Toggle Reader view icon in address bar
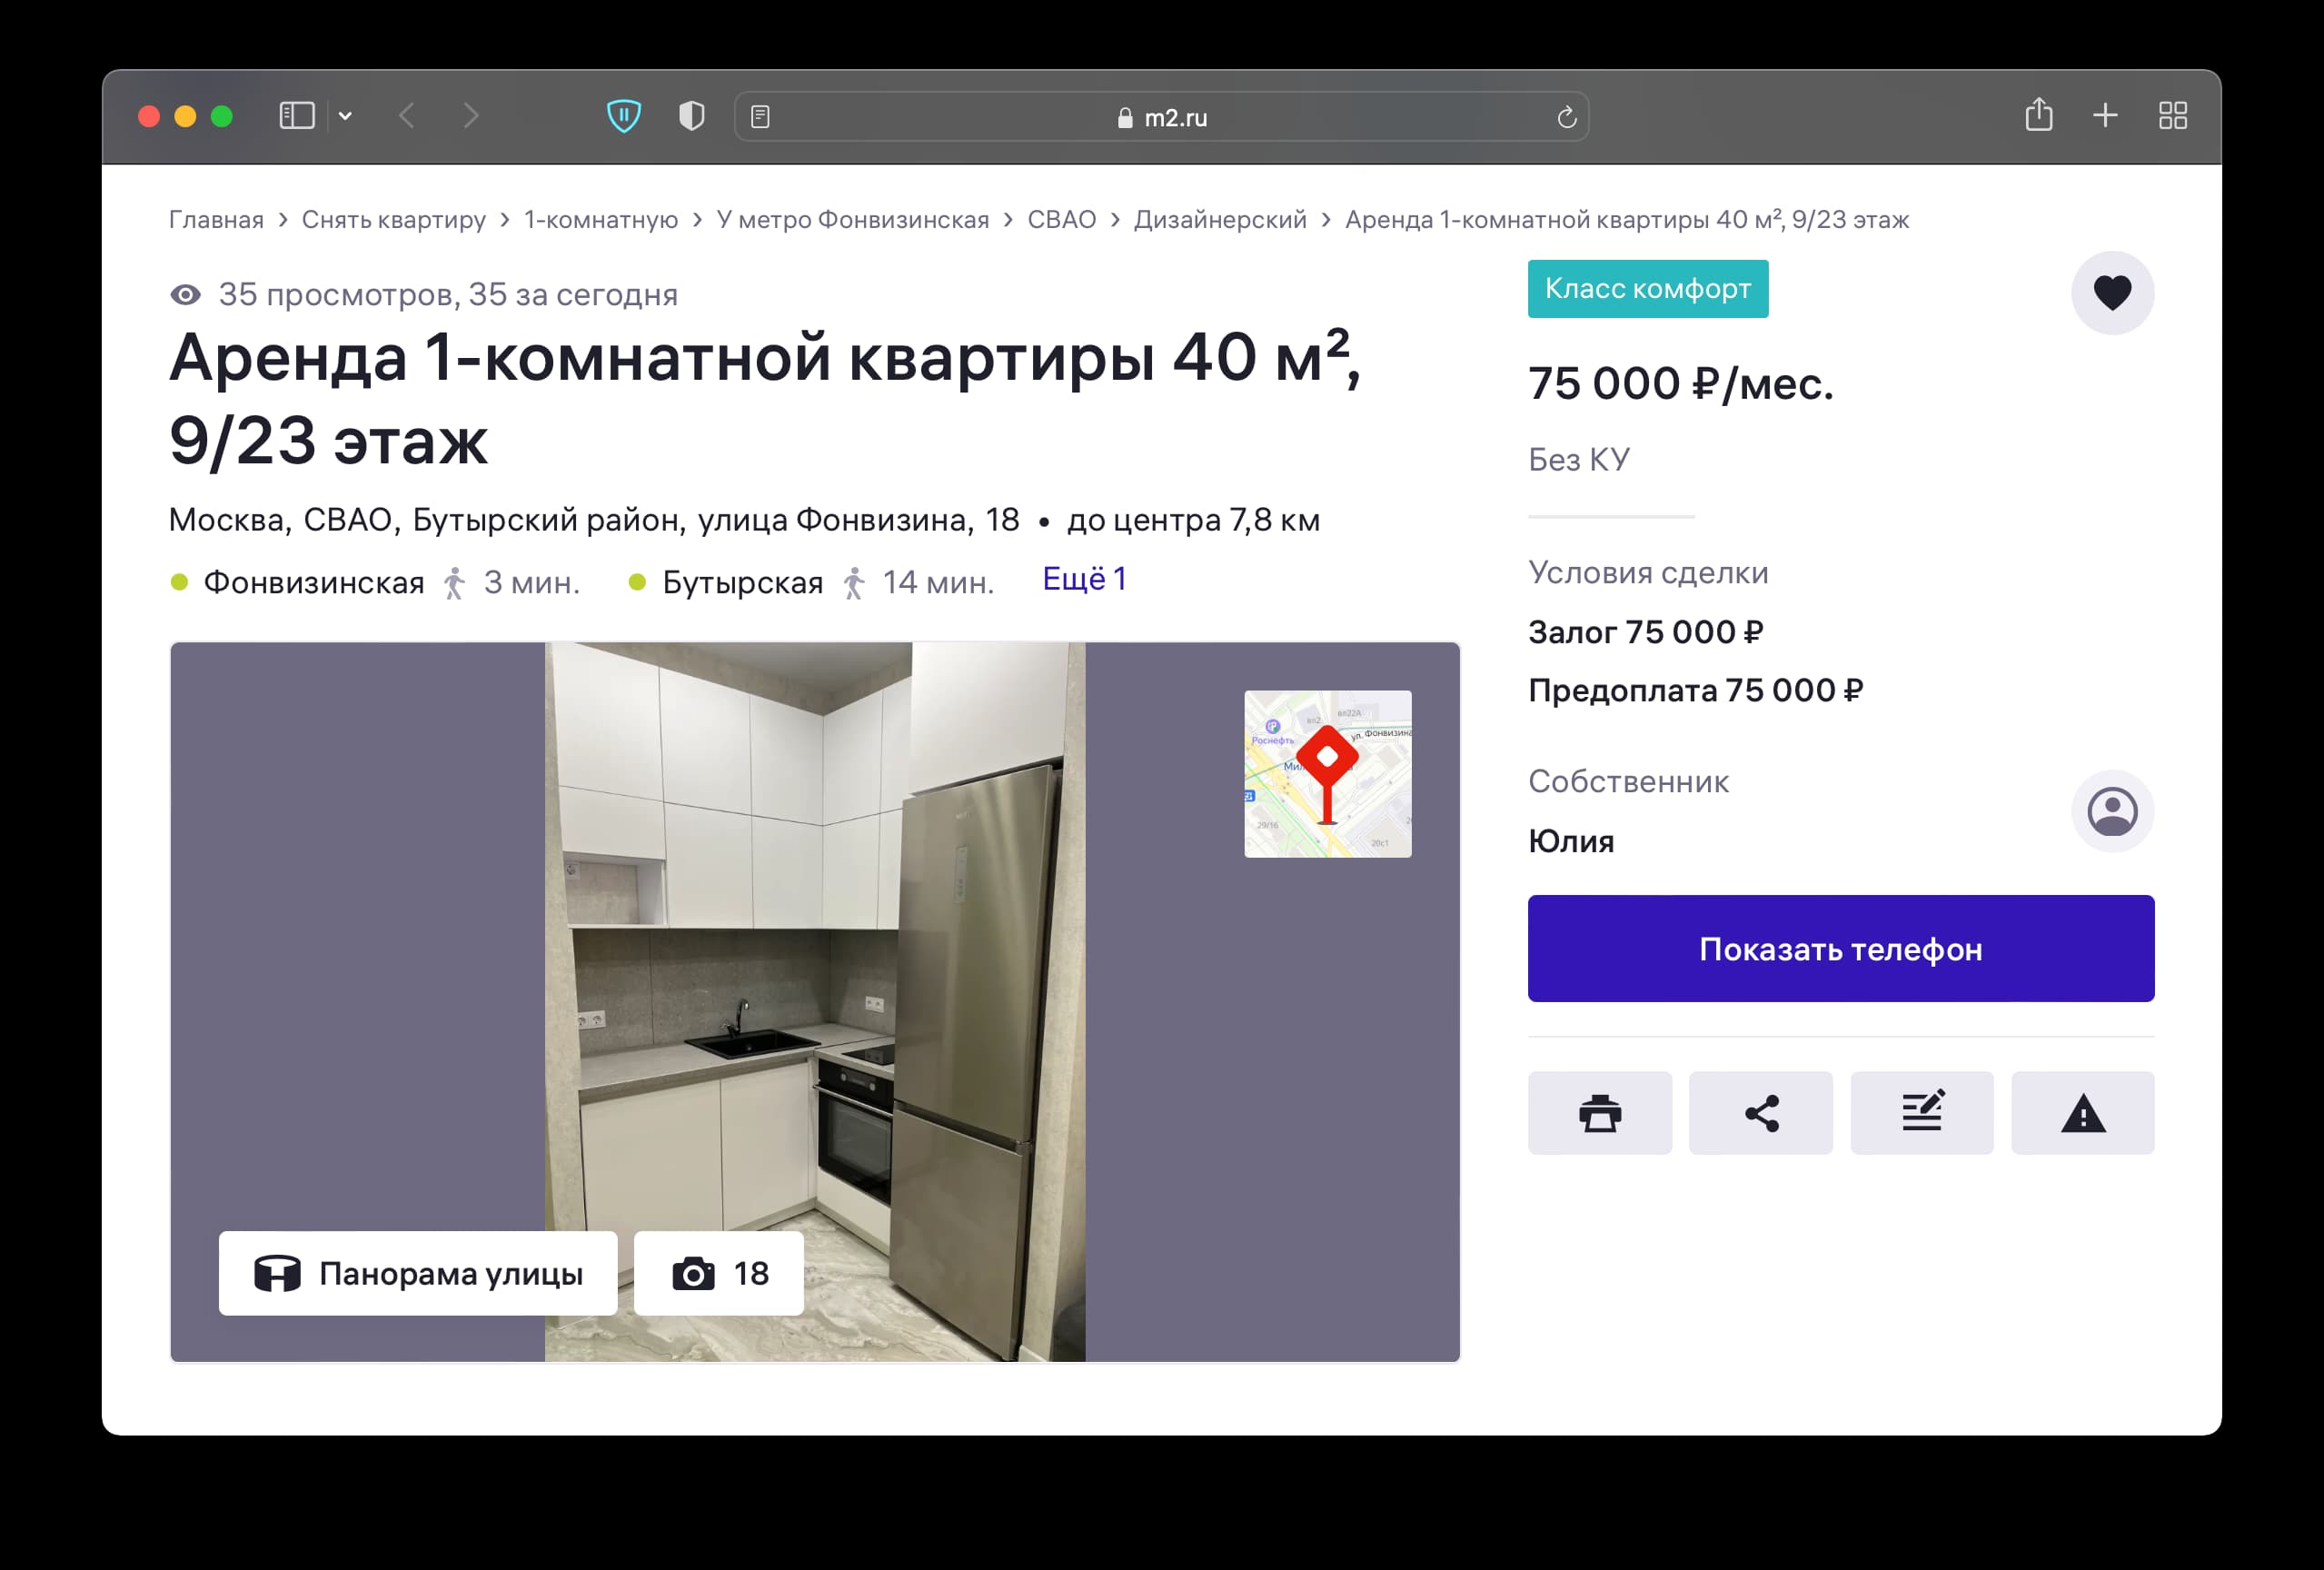 (760, 117)
